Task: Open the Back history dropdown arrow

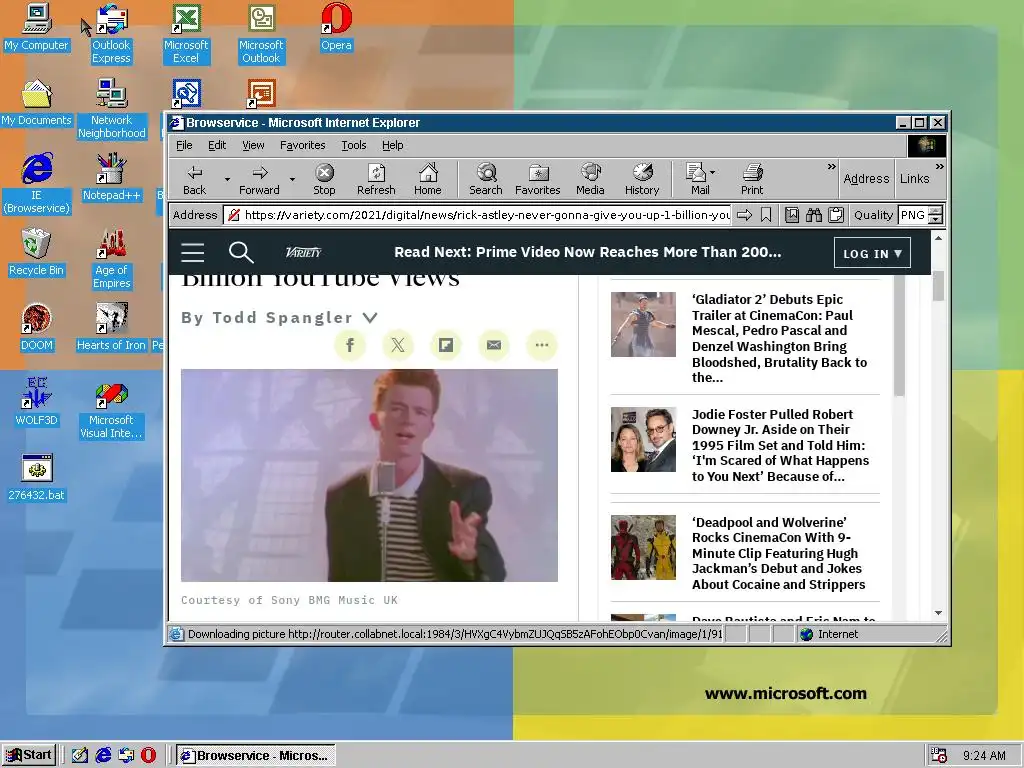Action: (227, 179)
